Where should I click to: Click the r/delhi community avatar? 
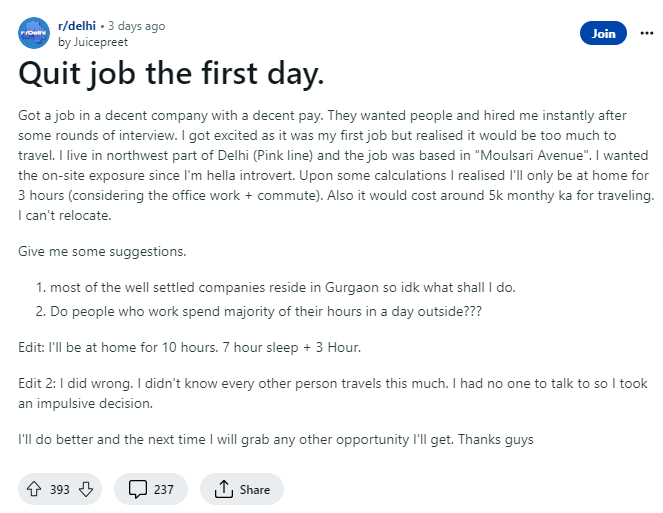point(34,34)
